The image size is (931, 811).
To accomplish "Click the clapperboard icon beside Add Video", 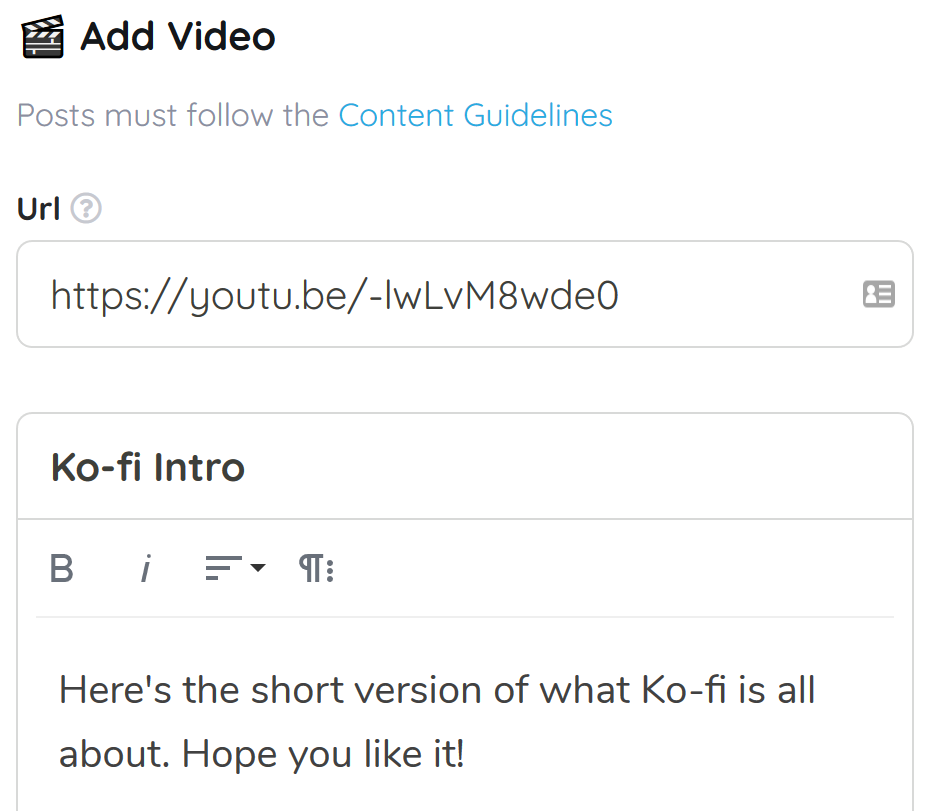I will click(40, 36).
